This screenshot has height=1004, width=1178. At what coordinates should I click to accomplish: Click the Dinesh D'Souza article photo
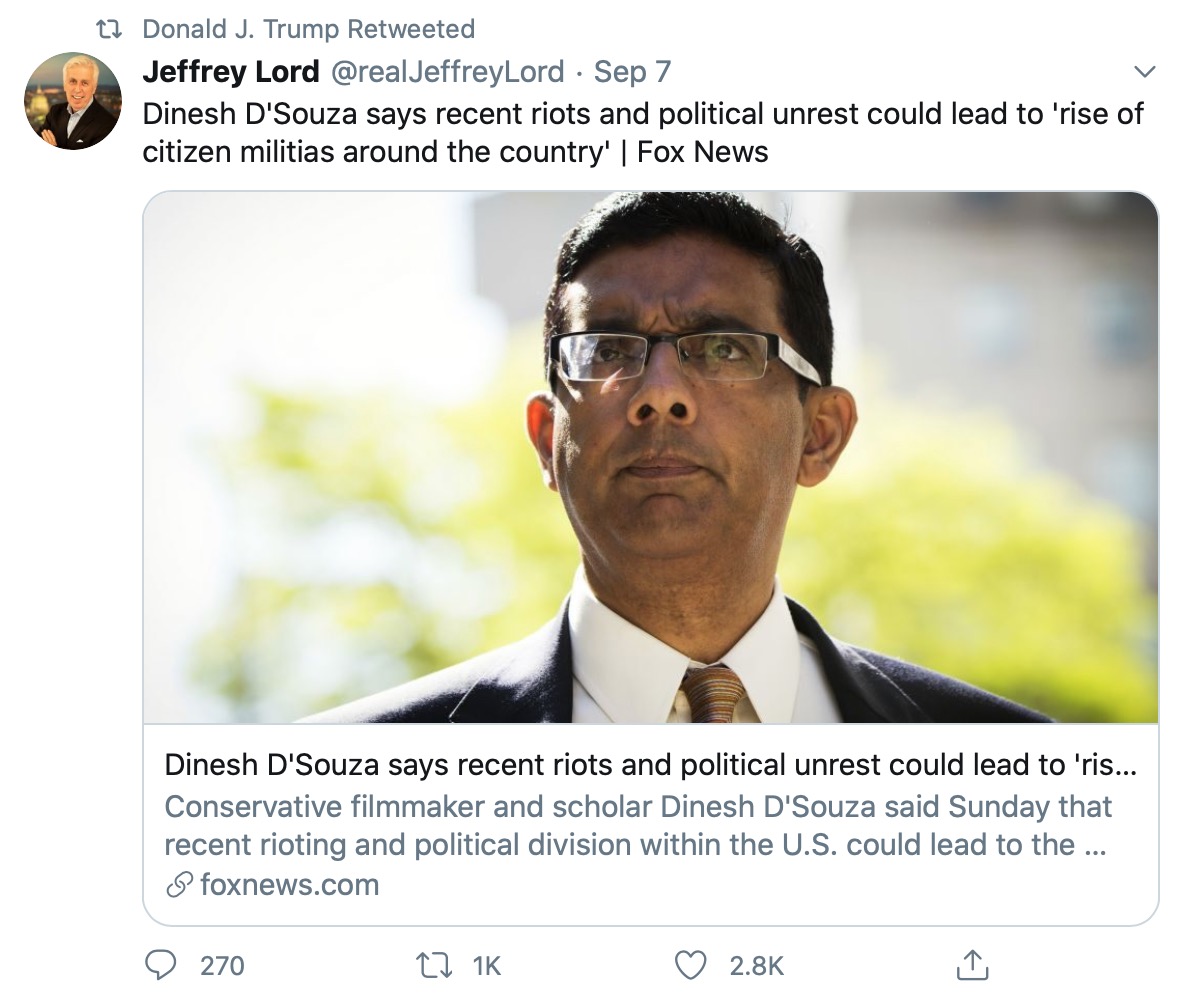pos(650,457)
